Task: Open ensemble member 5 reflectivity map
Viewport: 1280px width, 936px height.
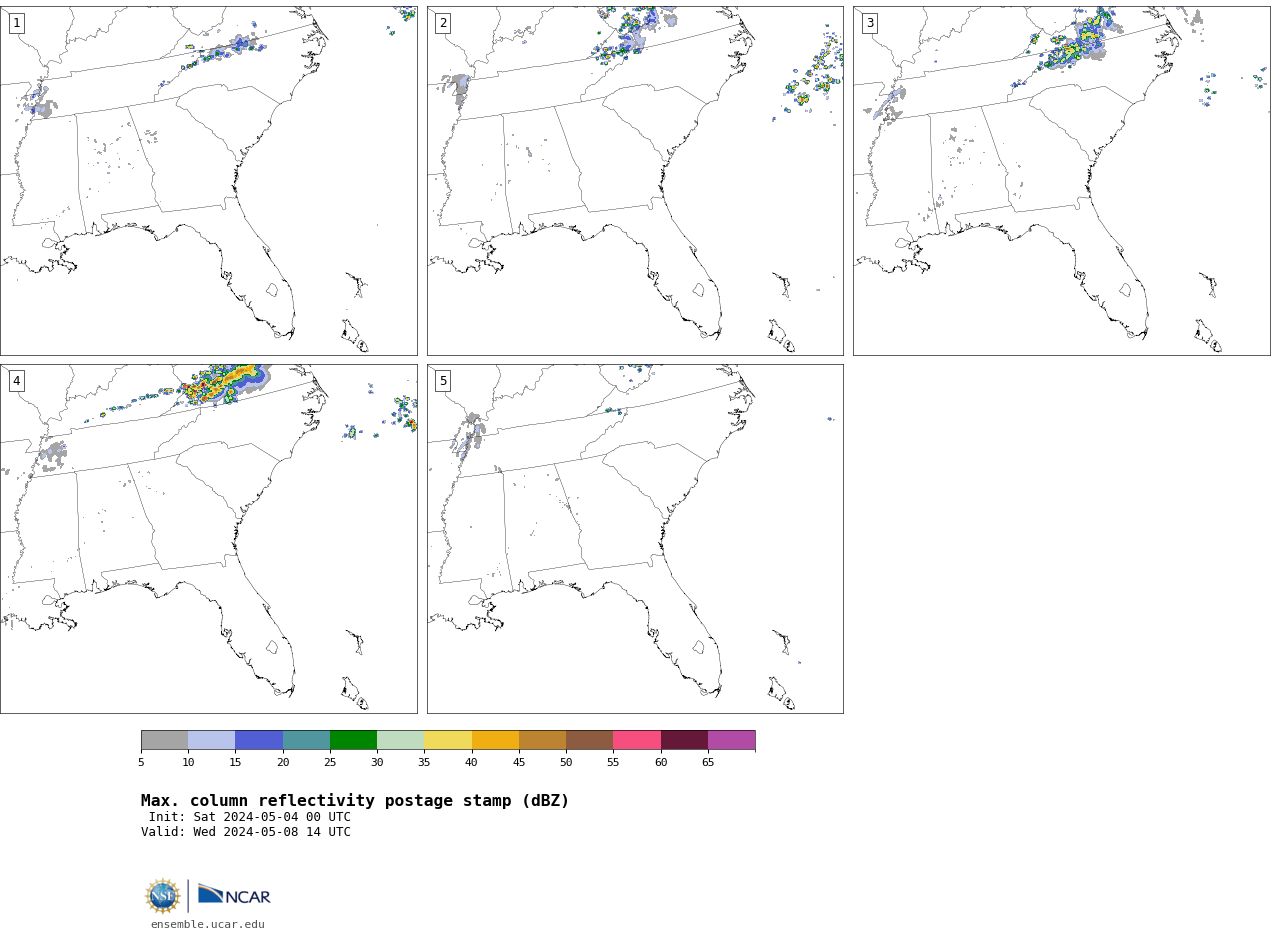Action: (x=635, y=539)
